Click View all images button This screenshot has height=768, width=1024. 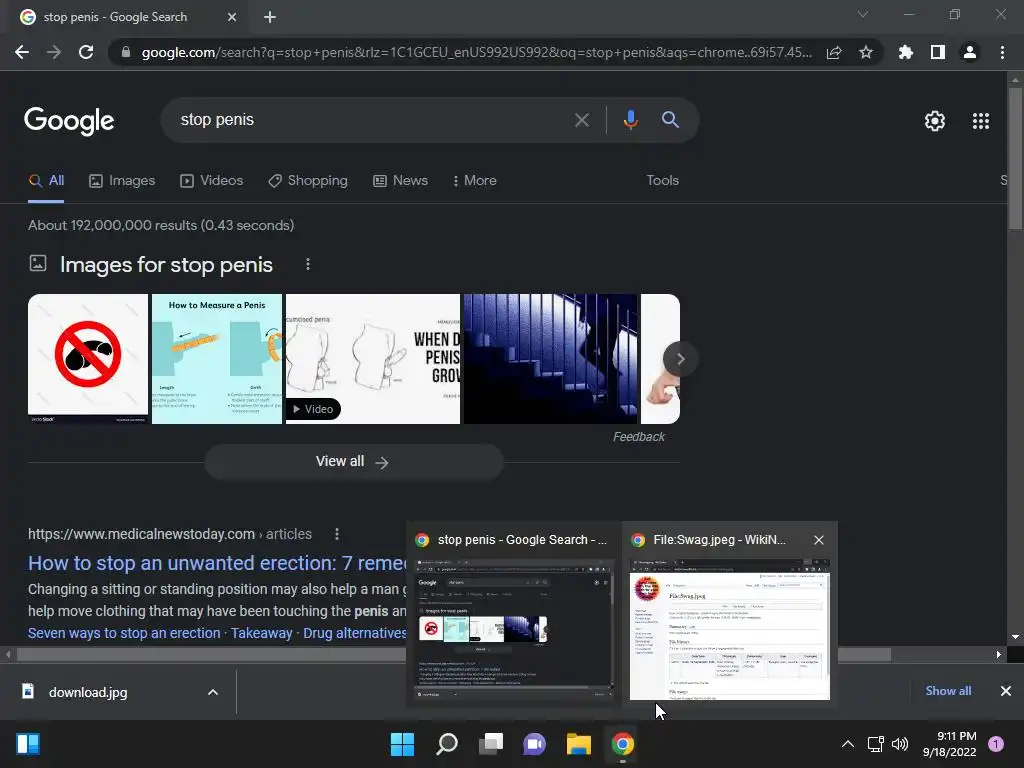click(x=353, y=462)
